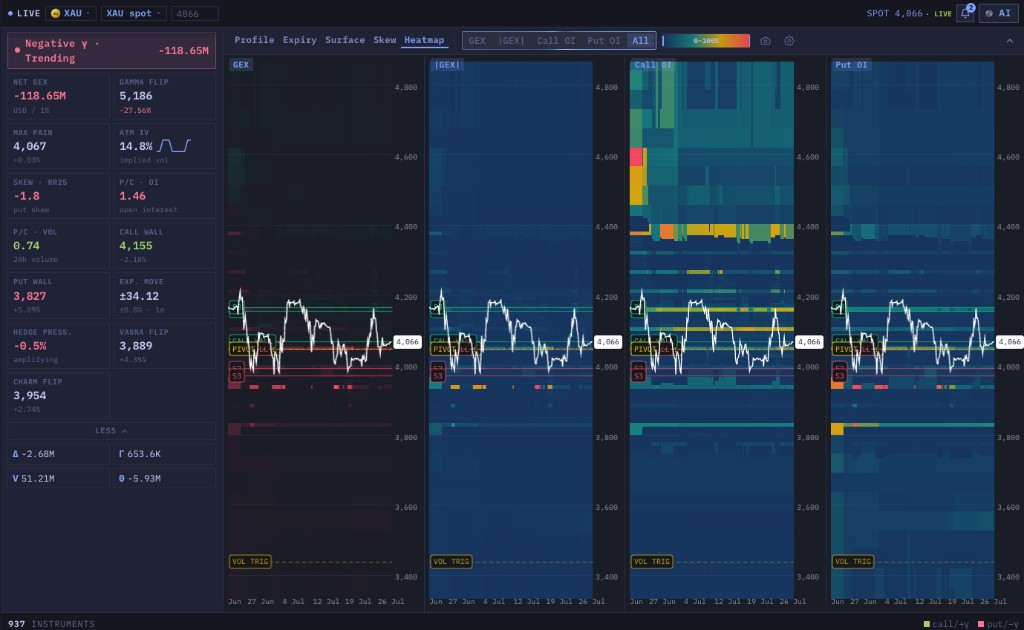1024x630 pixels.
Task: Collapse extra greeks with LESS toggle
Action: point(111,431)
